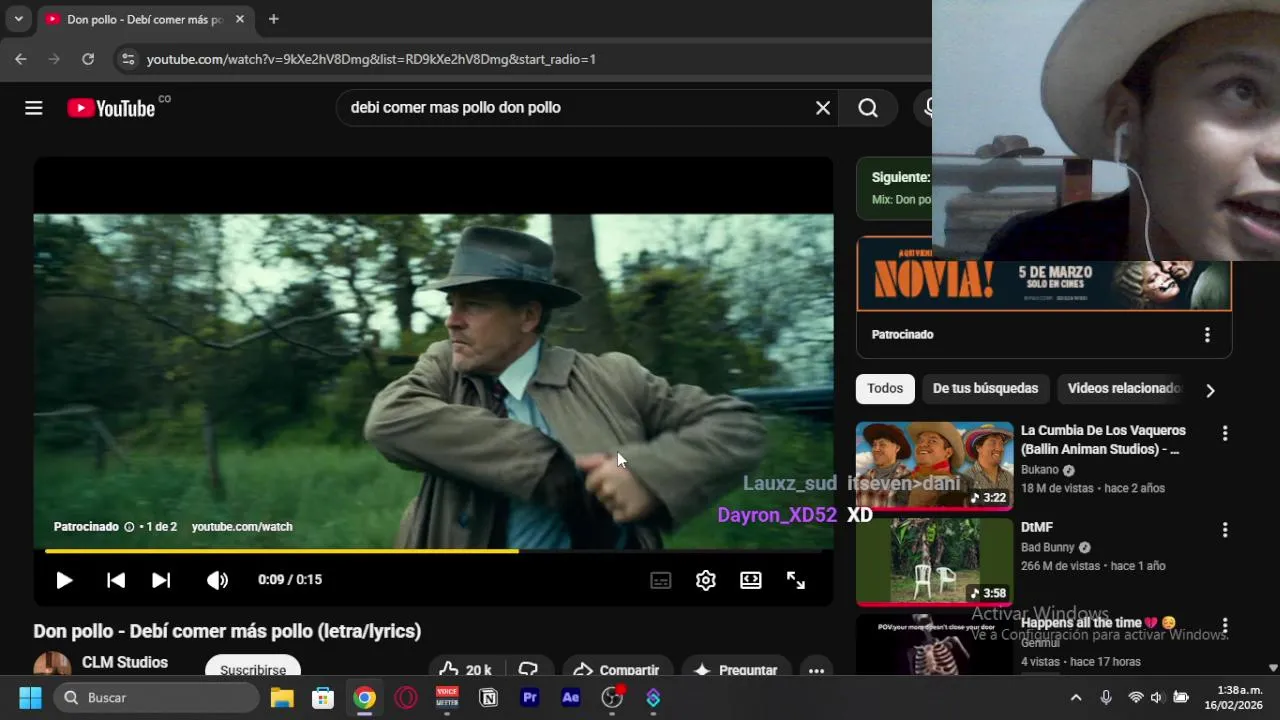Screen dimensions: 1280x720
Task: Select the Don pollo browser tab
Action: tap(144, 19)
